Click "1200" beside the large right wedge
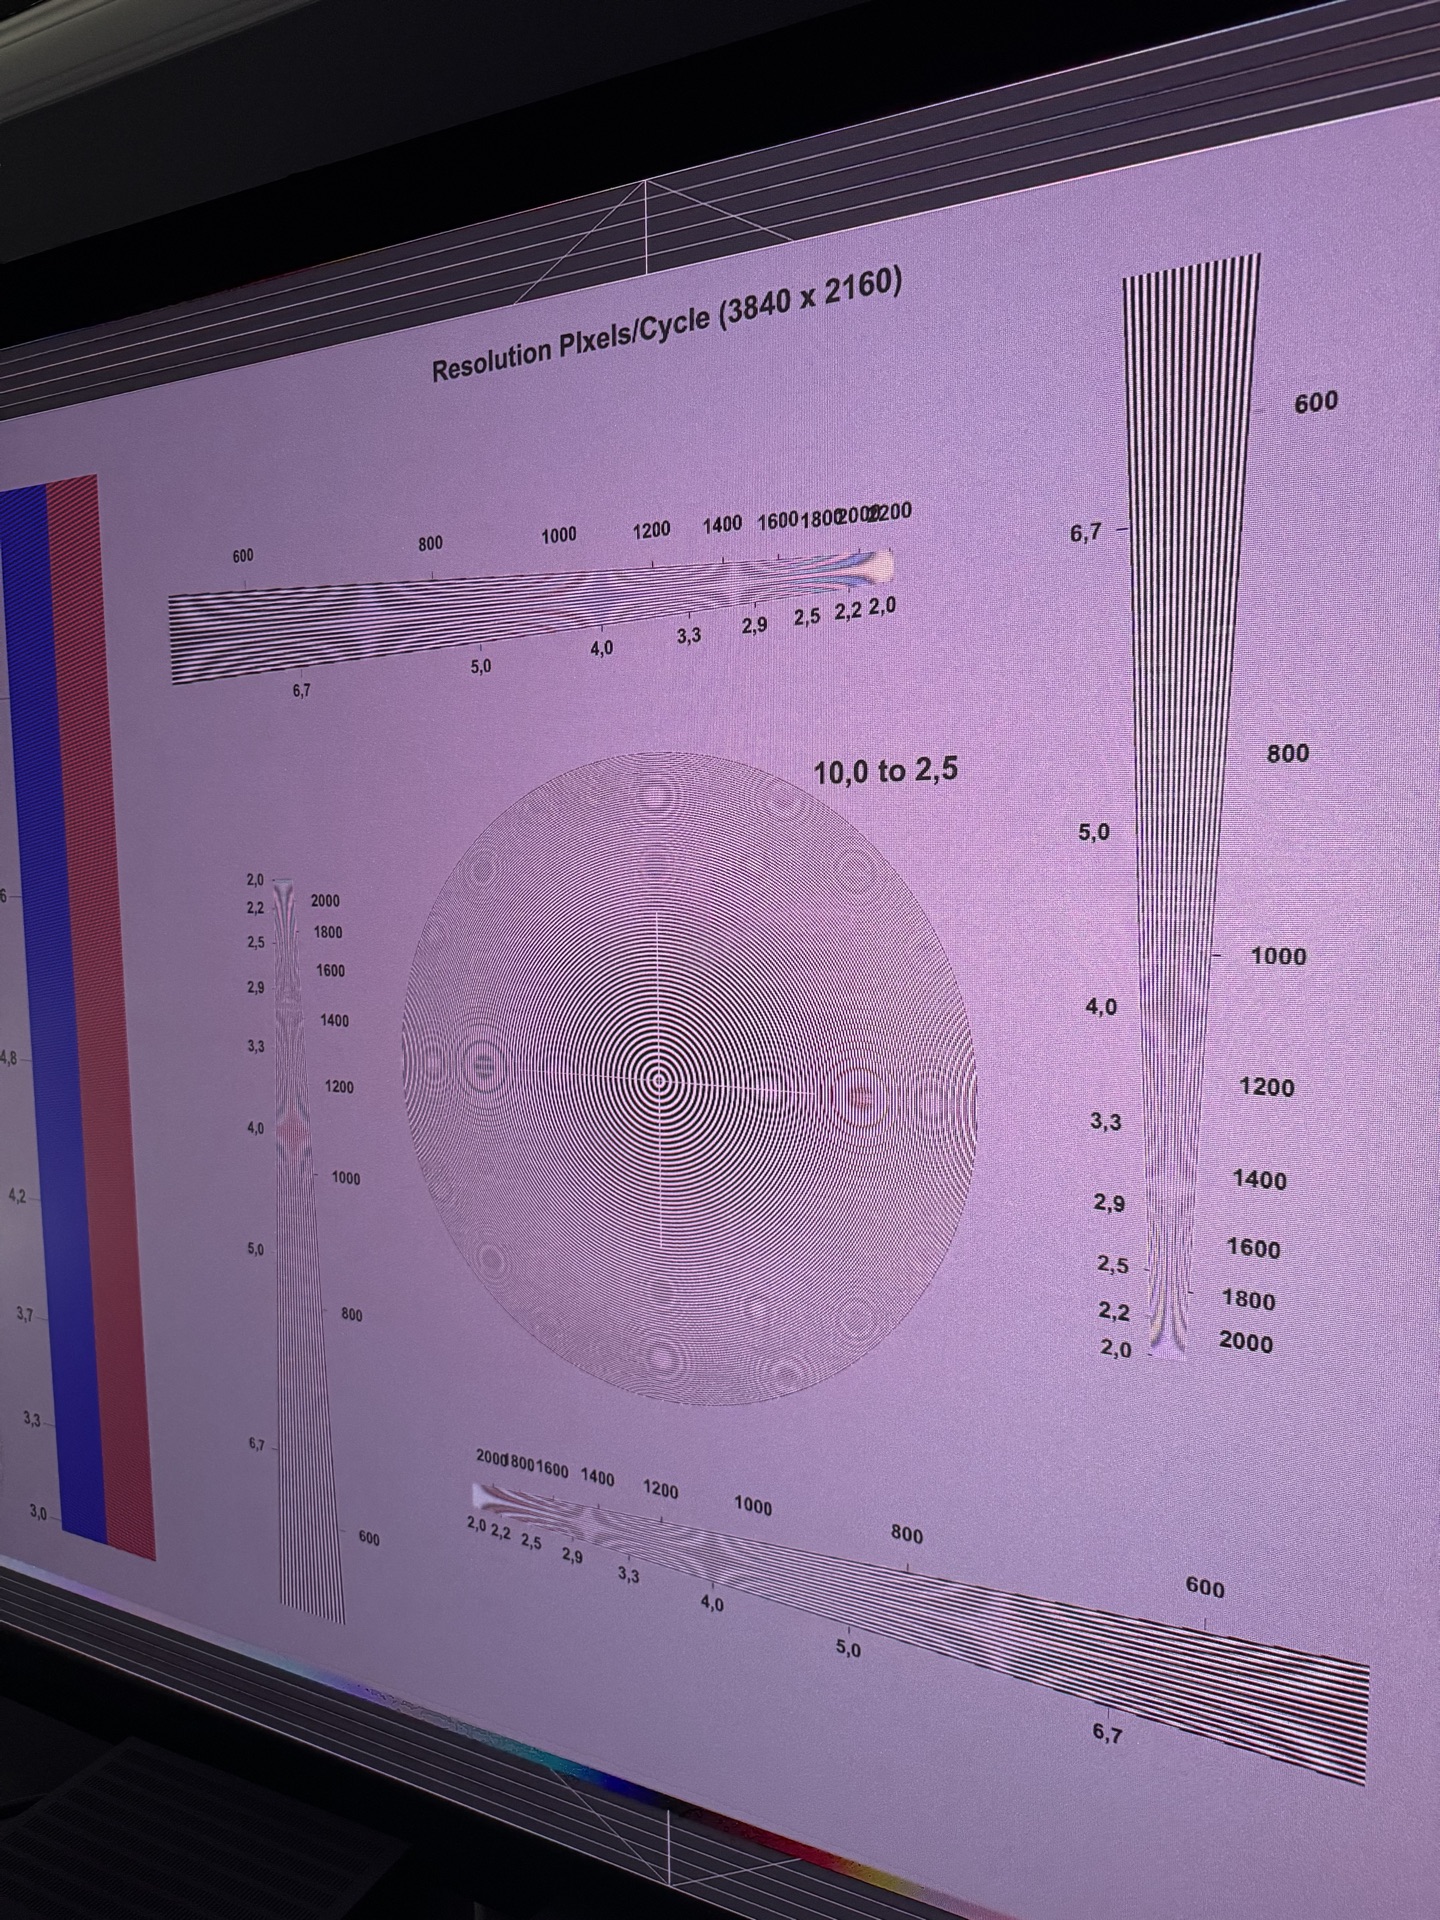1440x1920 pixels. tap(1267, 1086)
